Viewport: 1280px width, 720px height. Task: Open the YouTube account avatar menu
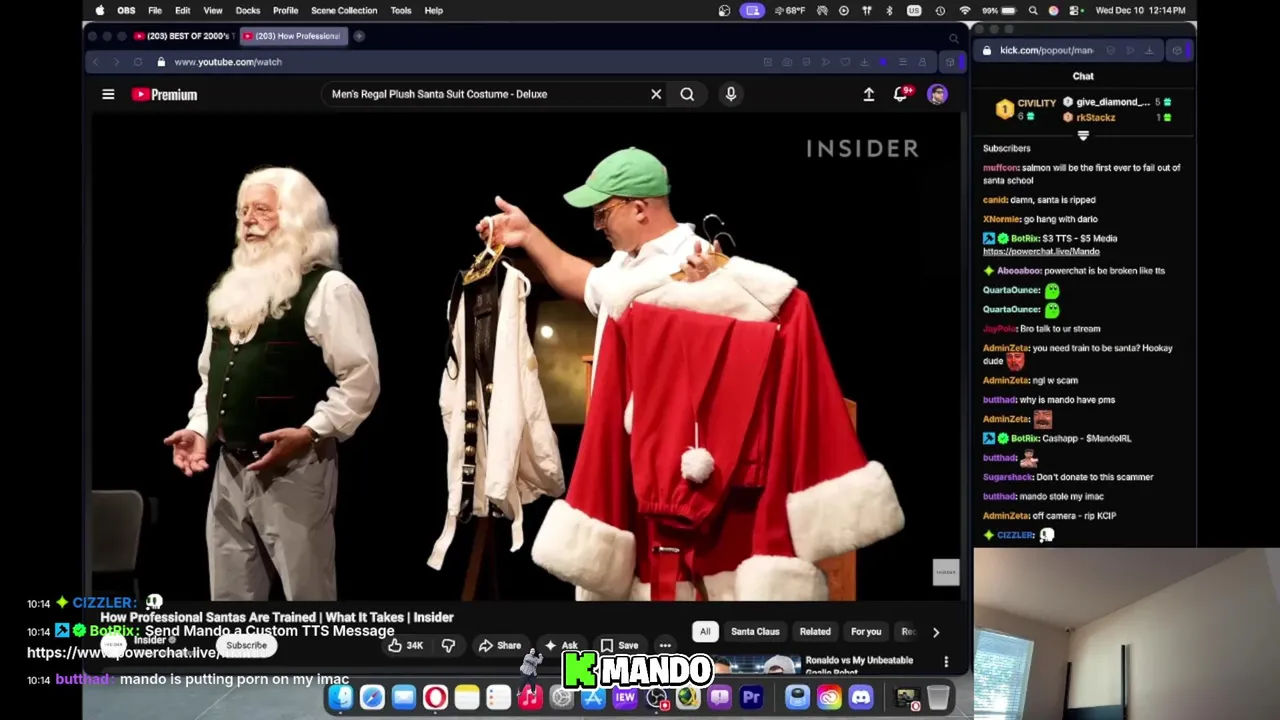[x=937, y=94]
